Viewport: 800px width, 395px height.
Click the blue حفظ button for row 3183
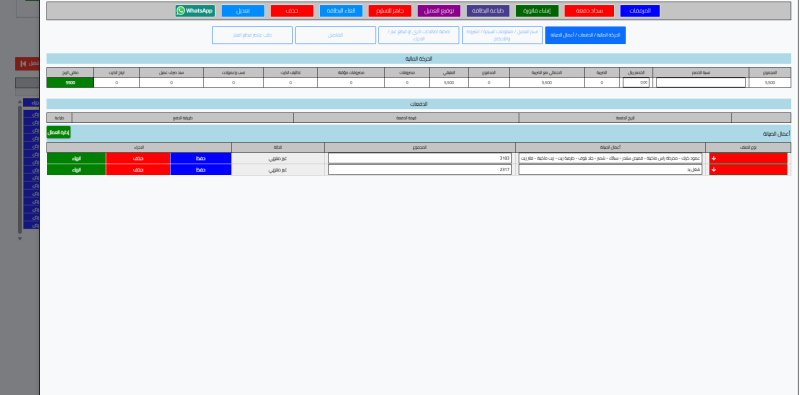201,158
